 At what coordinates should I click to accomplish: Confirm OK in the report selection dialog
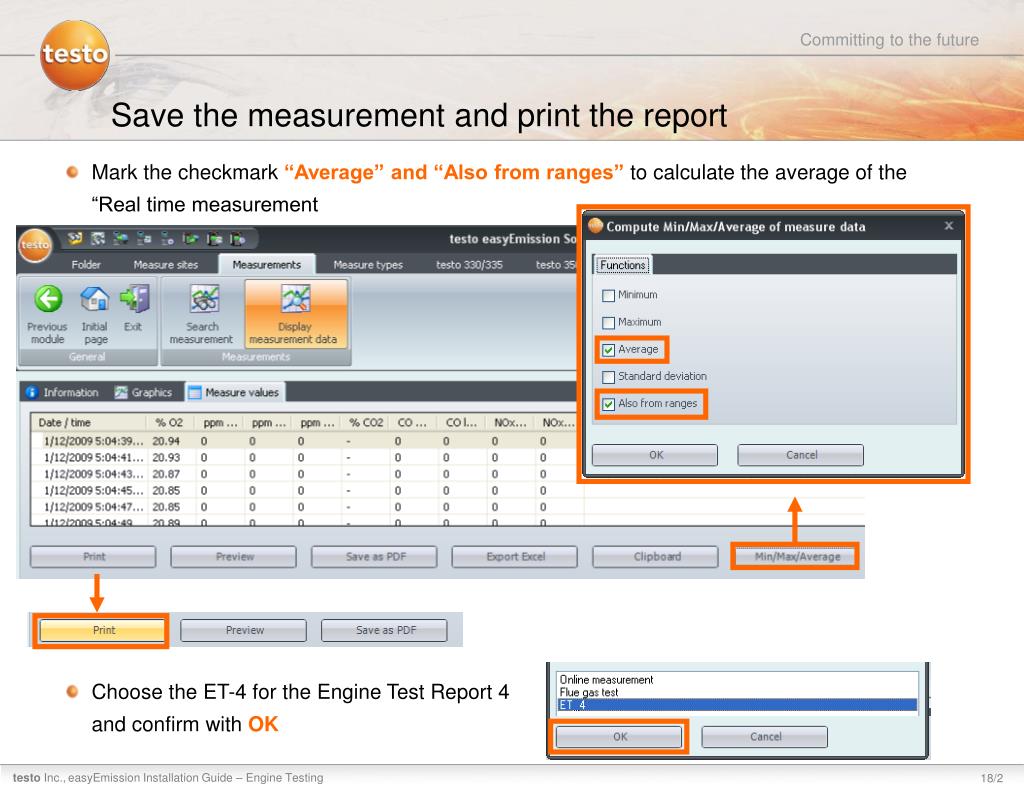(619, 737)
